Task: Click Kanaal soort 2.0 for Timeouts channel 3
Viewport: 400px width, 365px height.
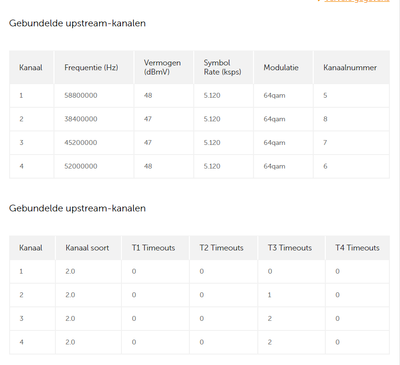Action: [x=70, y=319]
